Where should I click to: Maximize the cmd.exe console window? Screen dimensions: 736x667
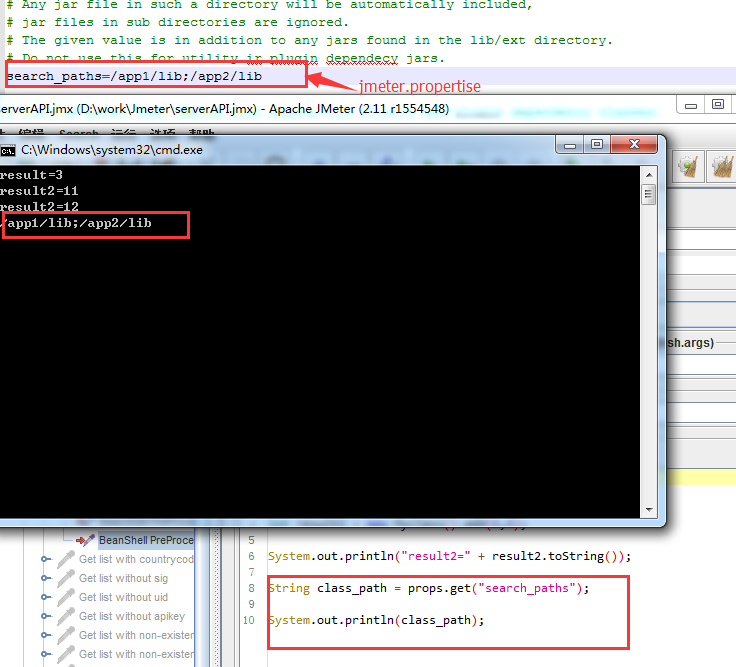point(597,145)
